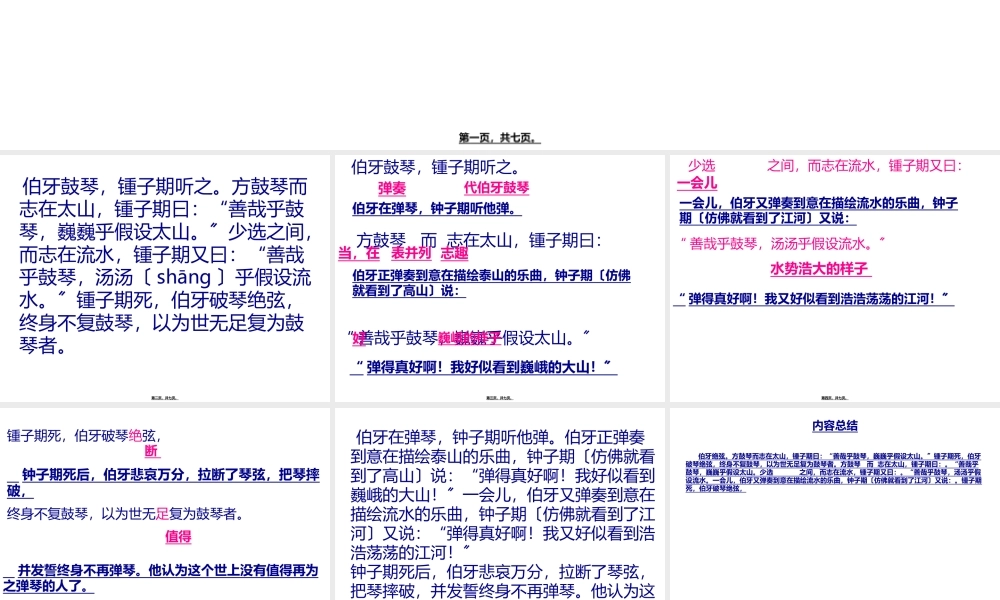This screenshot has height=600, width=1000.
Task: Select the 表并列 annotation text
Action: pos(411,252)
